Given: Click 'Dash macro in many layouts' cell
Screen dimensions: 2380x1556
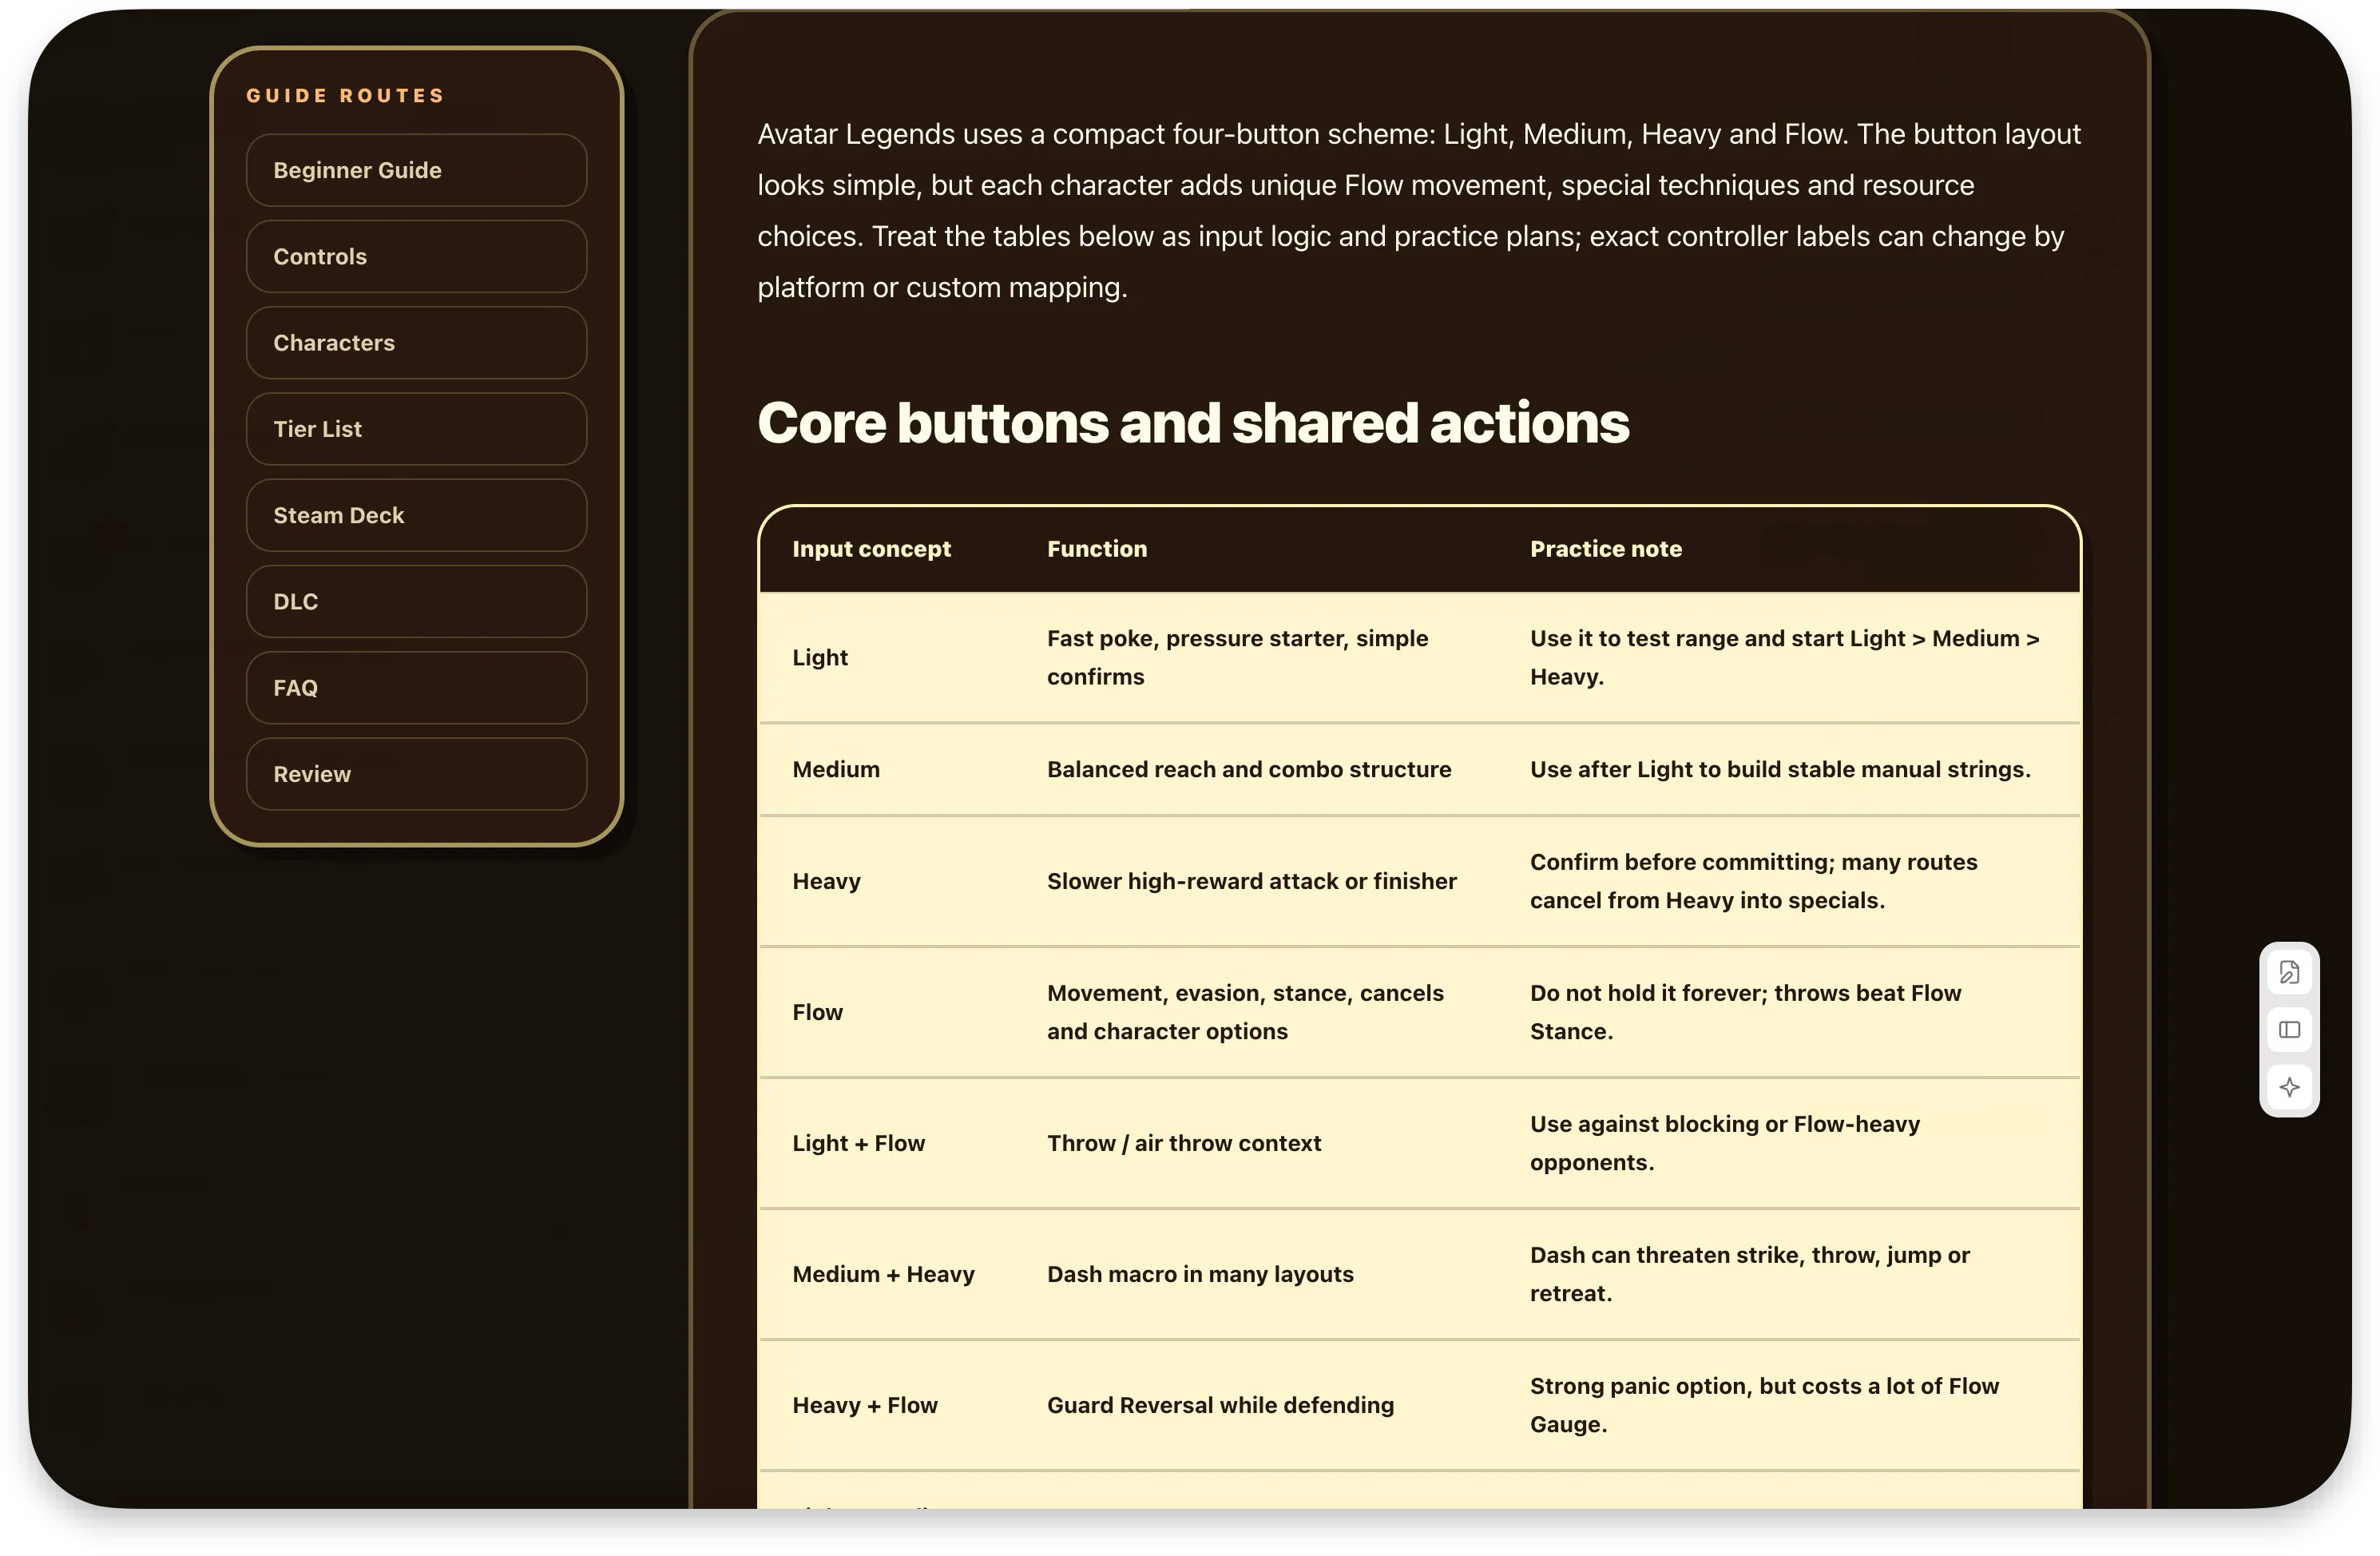Looking at the screenshot, I should pyautogui.click(x=1200, y=1274).
